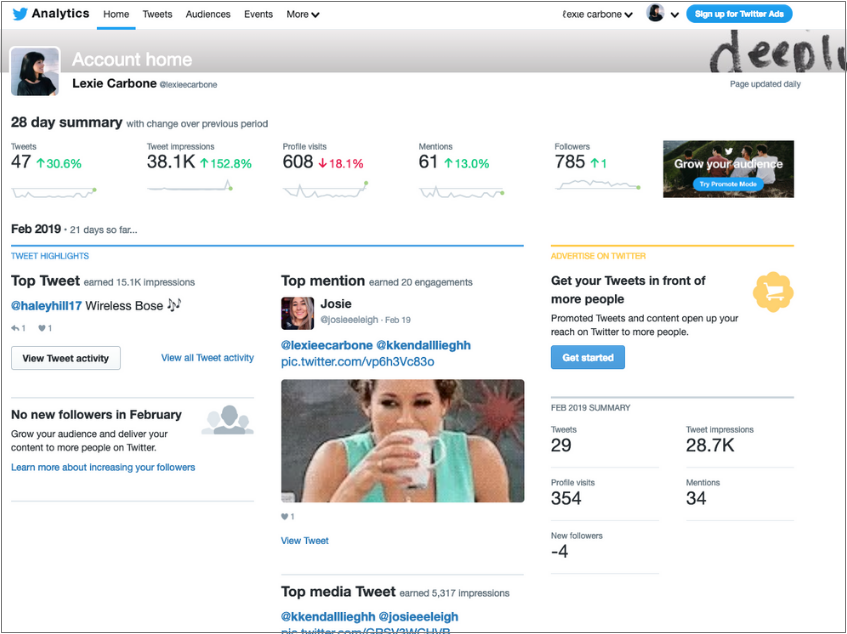Click the -4 New followers value
847x634 pixels.
[560, 551]
